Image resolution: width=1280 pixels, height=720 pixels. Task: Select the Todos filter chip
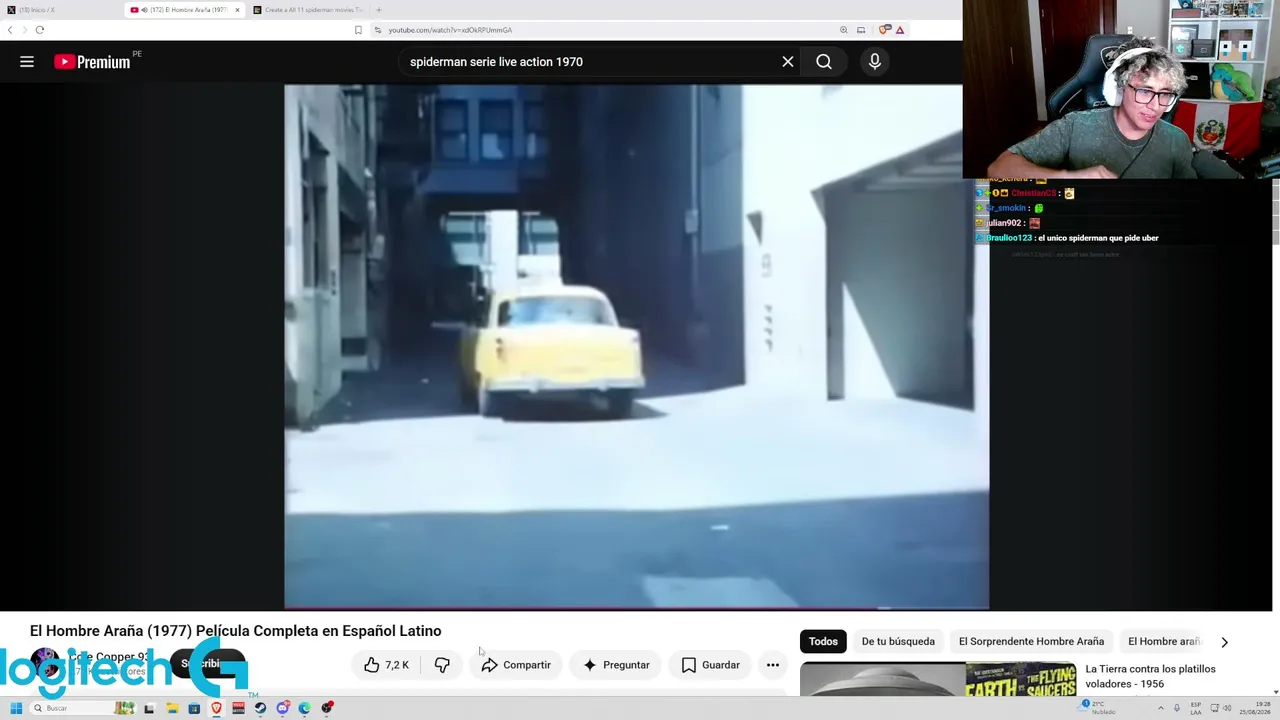(x=823, y=642)
